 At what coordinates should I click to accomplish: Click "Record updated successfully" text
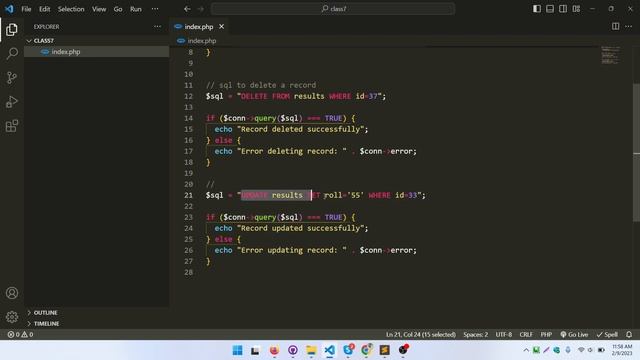coord(302,228)
